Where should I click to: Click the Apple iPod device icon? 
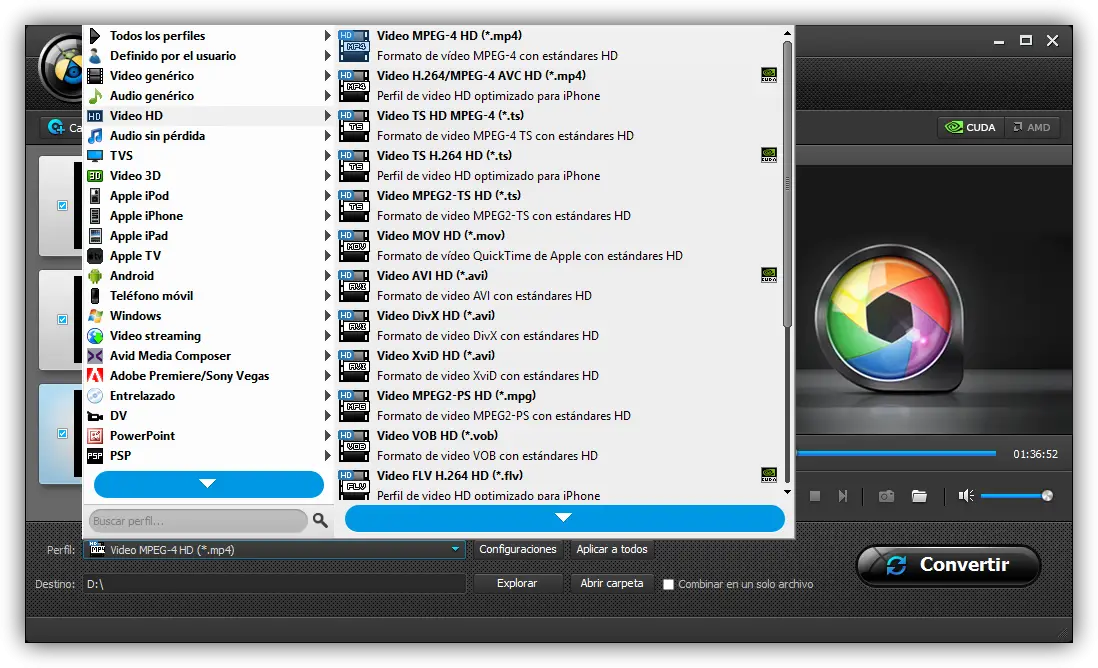[95, 196]
